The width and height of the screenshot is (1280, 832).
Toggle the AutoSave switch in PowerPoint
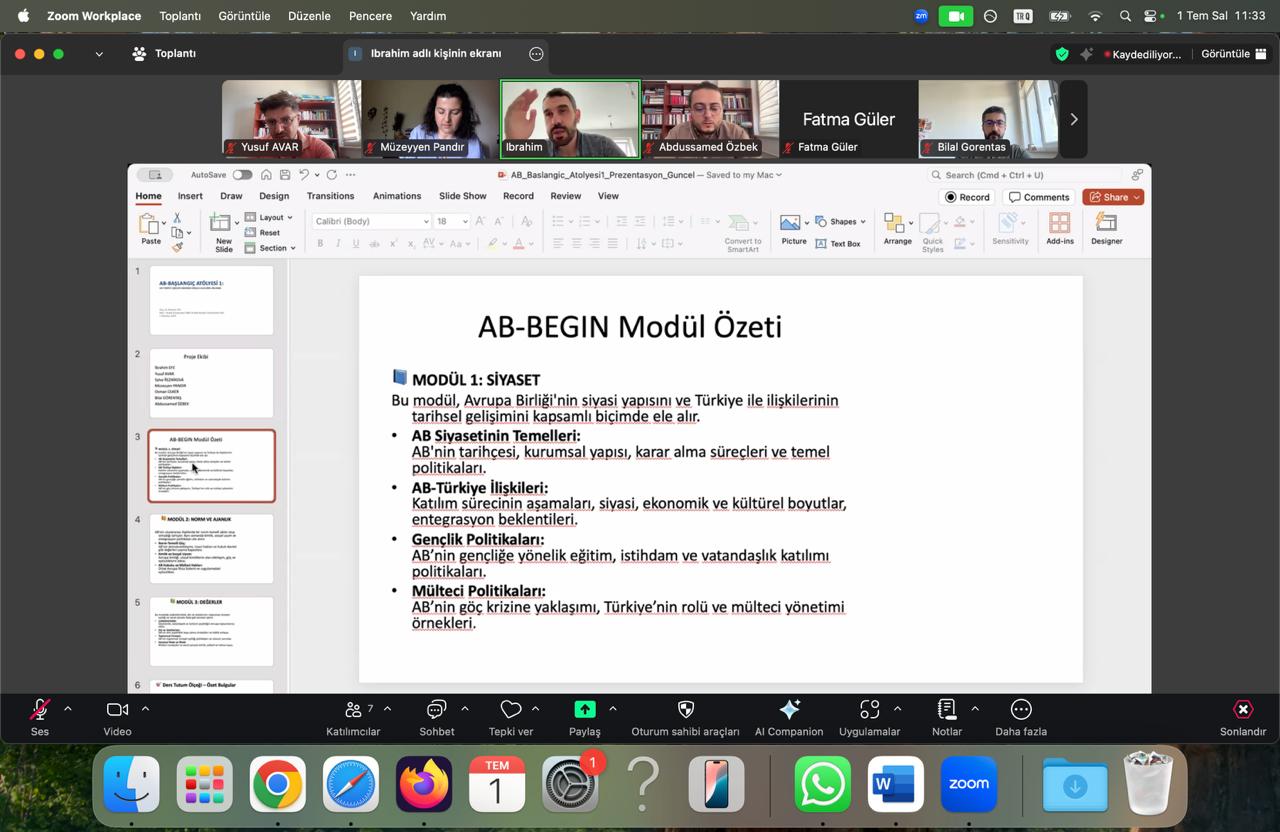pyautogui.click(x=242, y=175)
